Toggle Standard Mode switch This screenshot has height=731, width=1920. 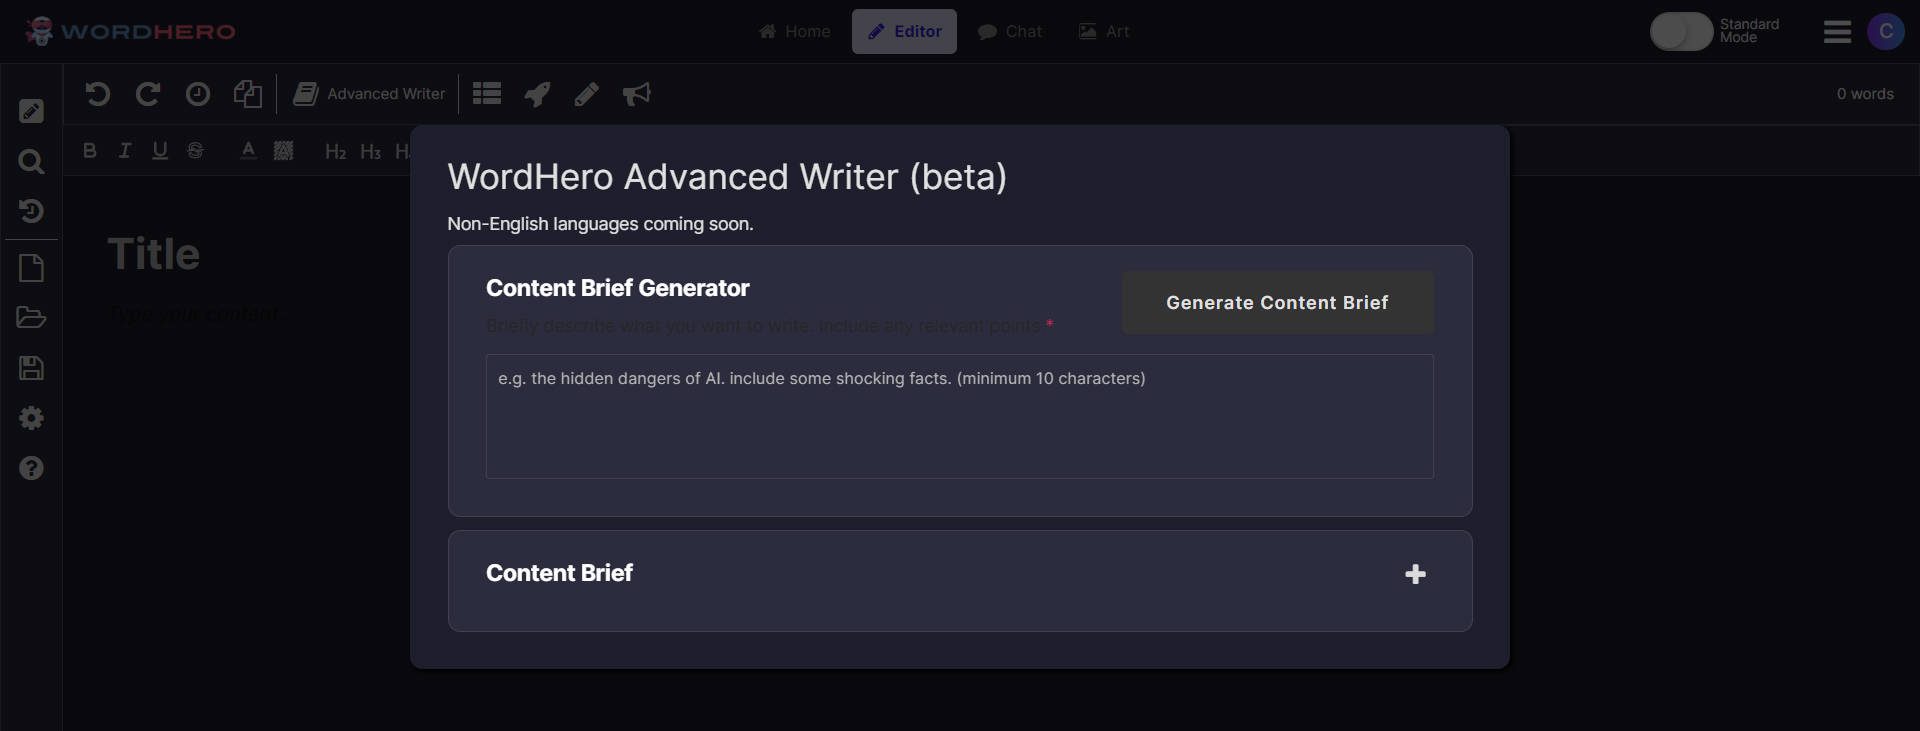(1681, 31)
